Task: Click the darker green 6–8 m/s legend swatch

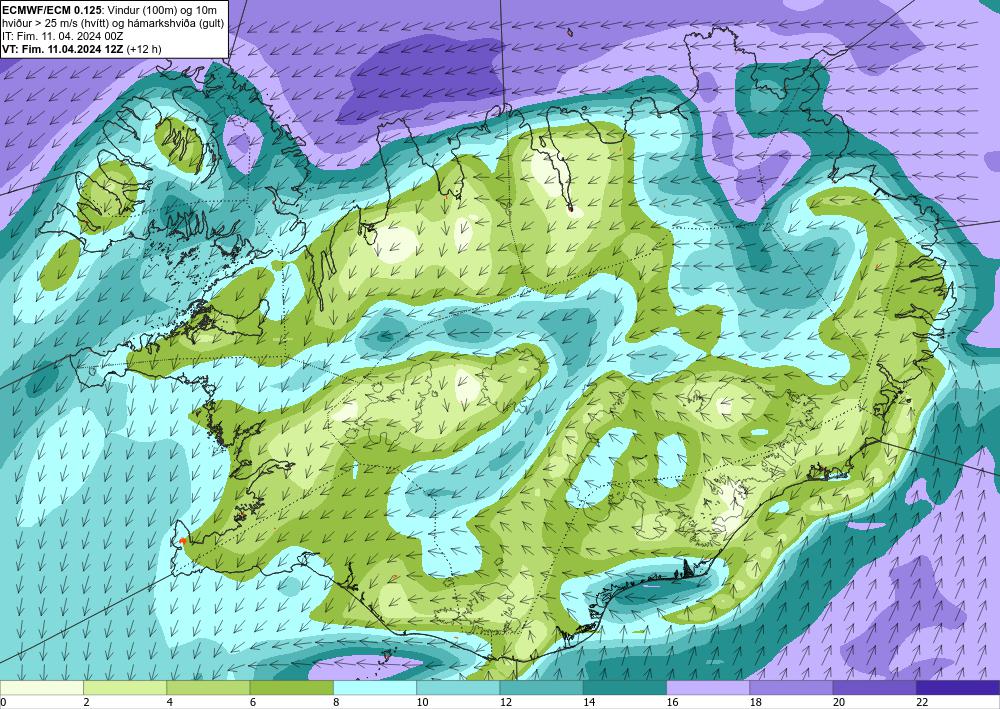Action: click(291, 688)
